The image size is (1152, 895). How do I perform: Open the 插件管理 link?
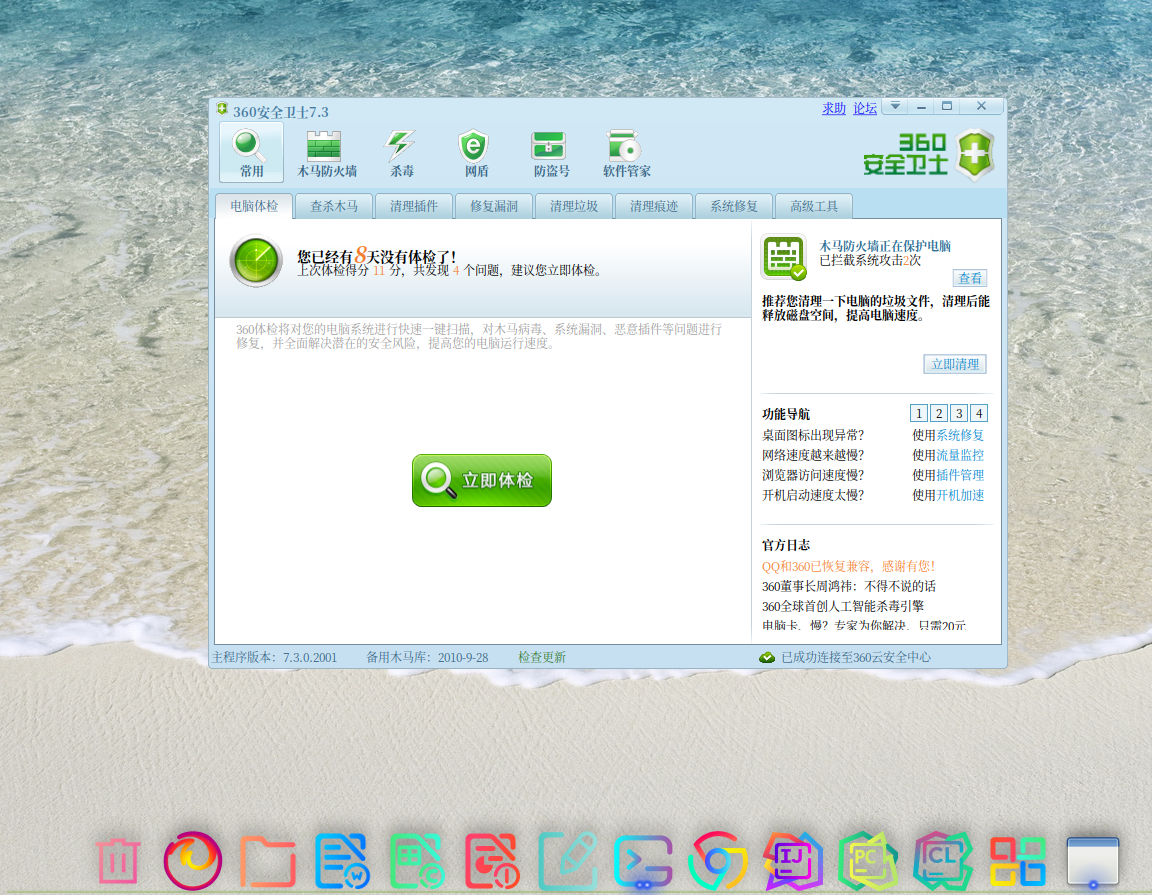[x=960, y=475]
